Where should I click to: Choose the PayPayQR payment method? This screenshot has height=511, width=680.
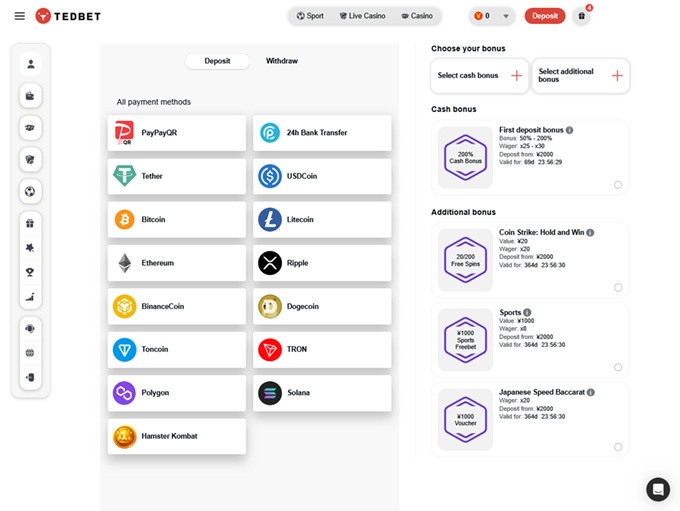pos(177,132)
